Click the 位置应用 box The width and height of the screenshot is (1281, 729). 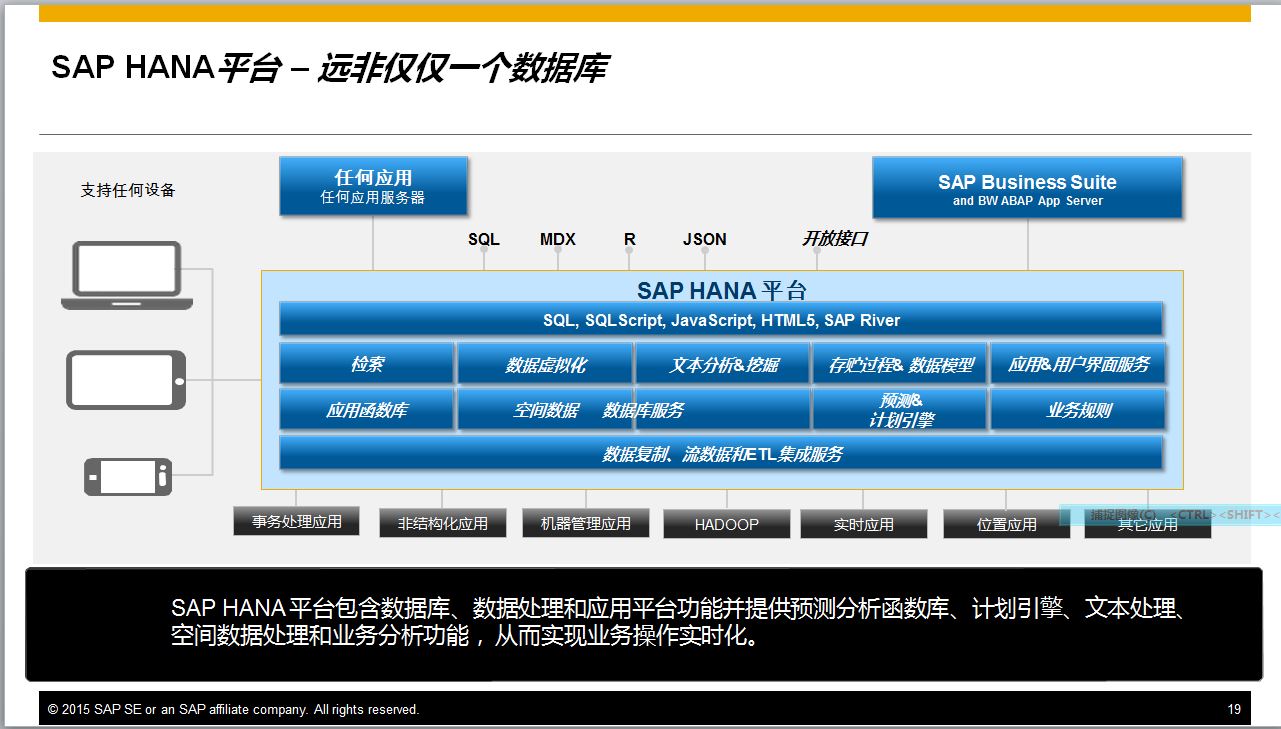point(1006,524)
